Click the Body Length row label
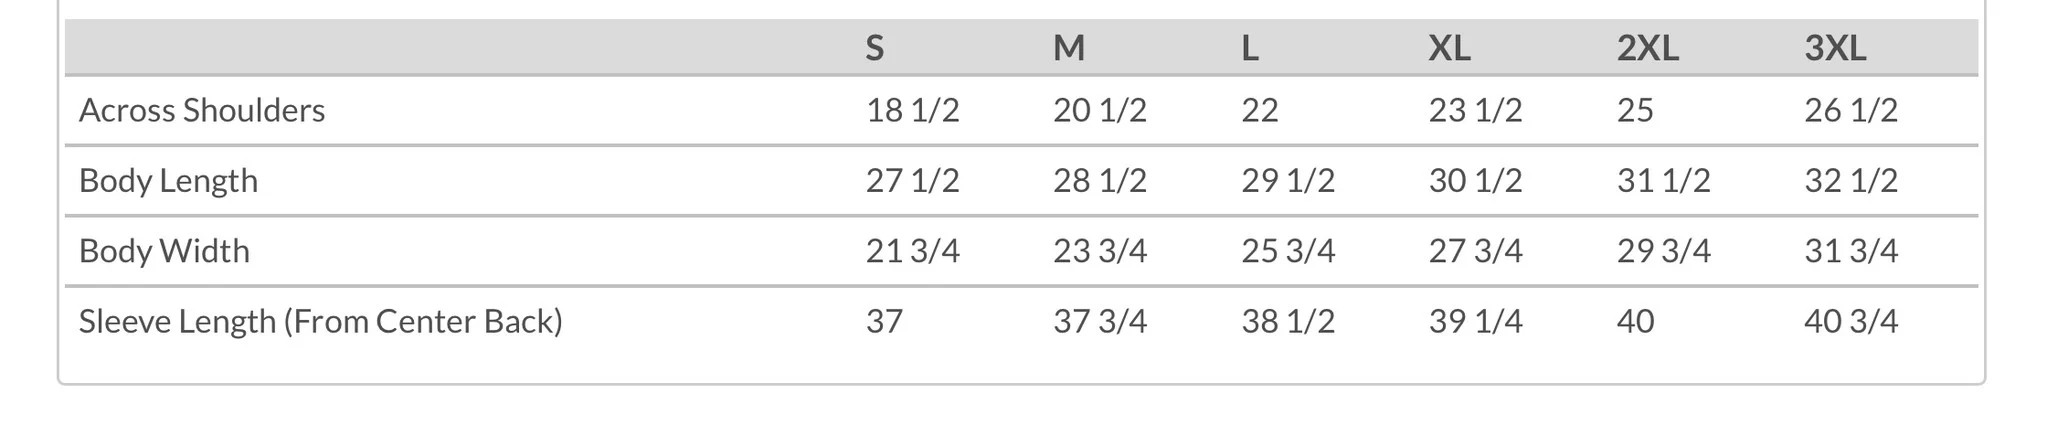This screenshot has height=446, width=2047. pos(168,181)
